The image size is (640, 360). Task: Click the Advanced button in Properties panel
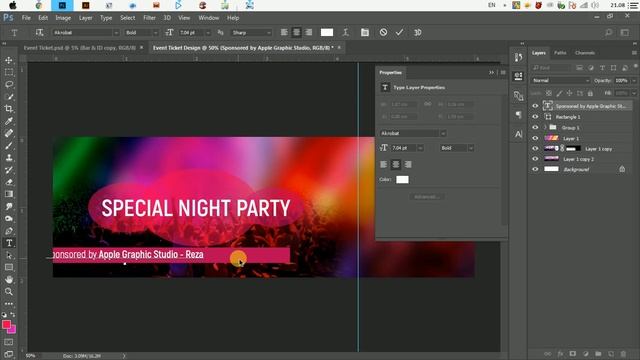427,197
